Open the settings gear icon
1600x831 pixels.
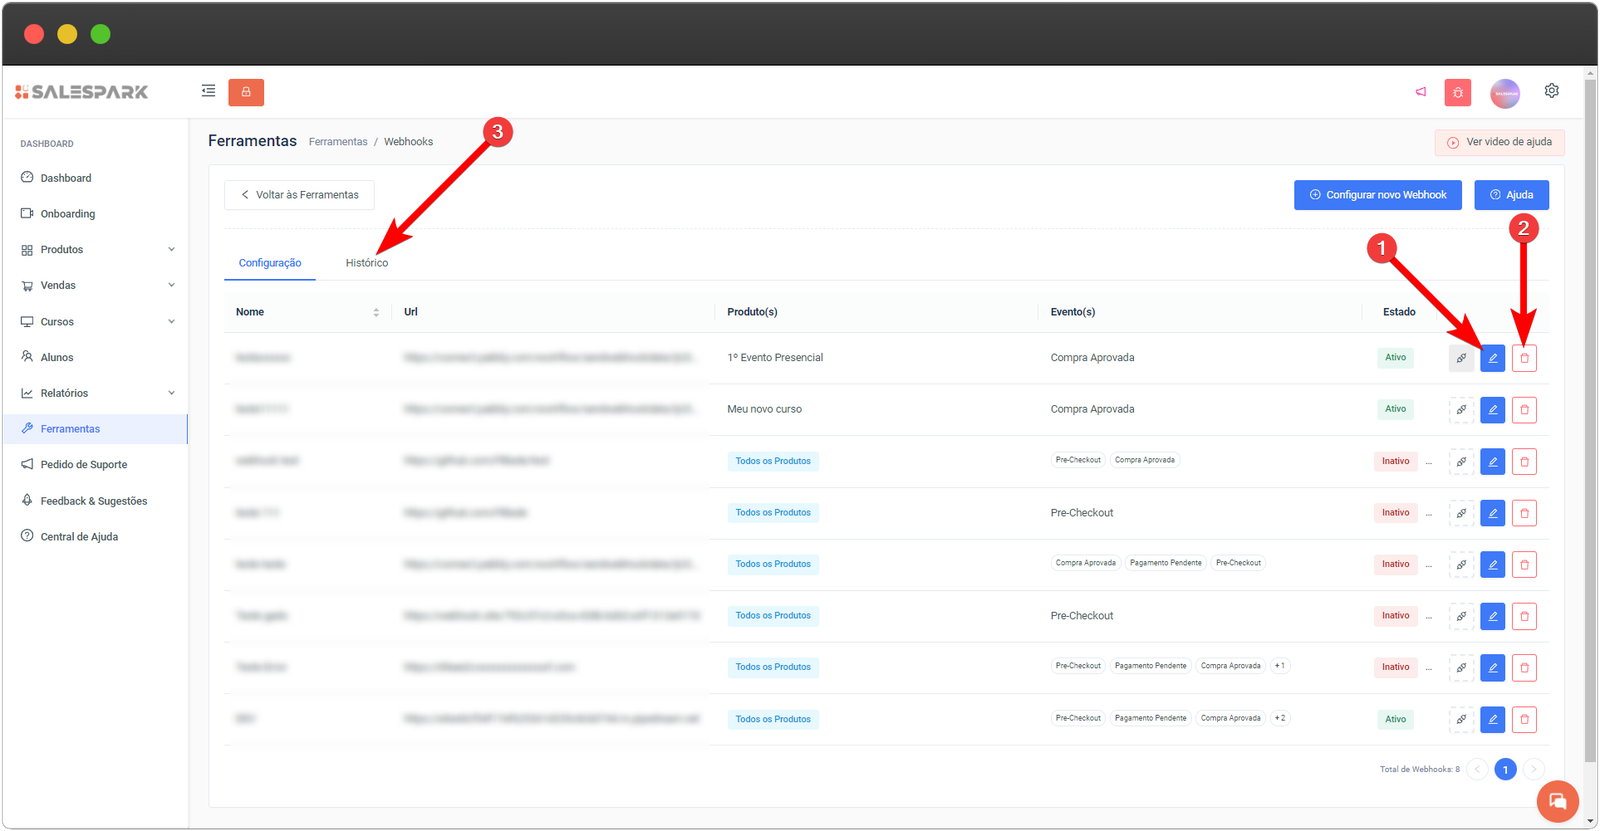[x=1551, y=91]
